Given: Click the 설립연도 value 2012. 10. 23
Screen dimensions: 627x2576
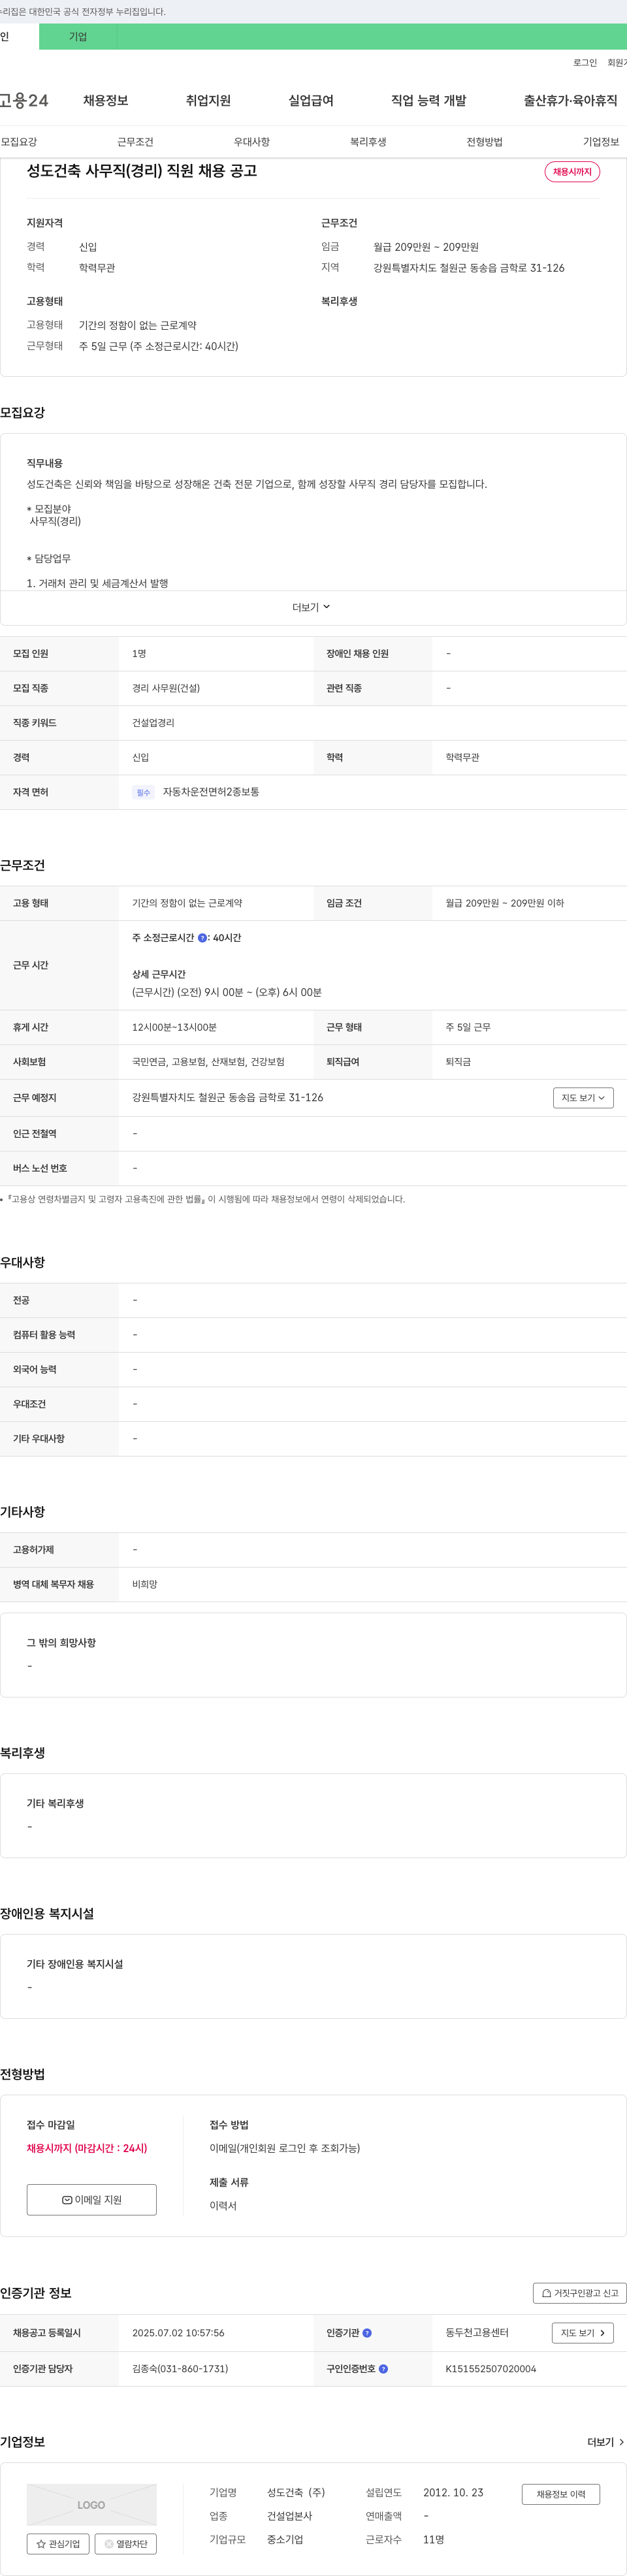Looking at the screenshot, I should click(x=453, y=2493).
